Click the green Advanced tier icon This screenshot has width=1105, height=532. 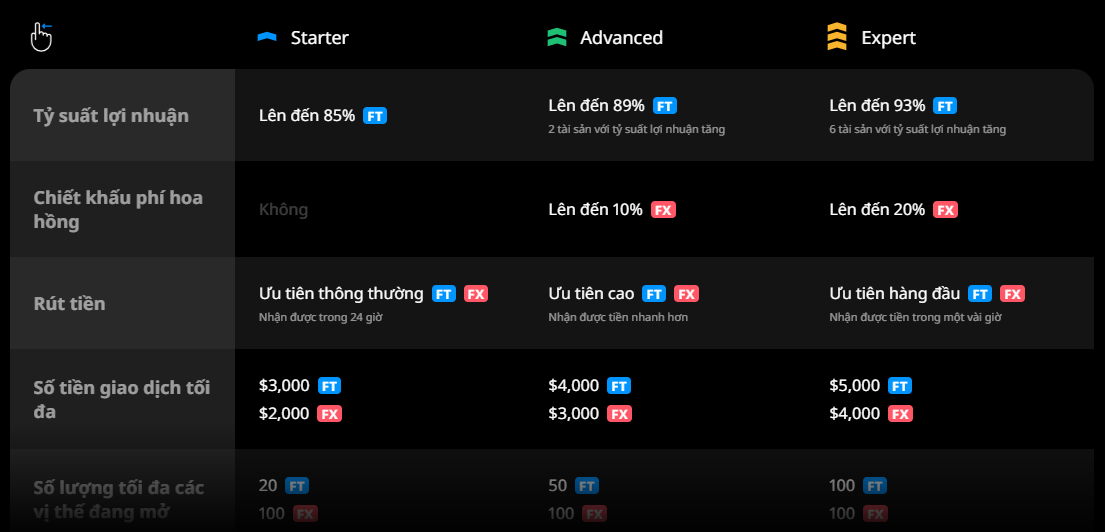pos(557,37)
